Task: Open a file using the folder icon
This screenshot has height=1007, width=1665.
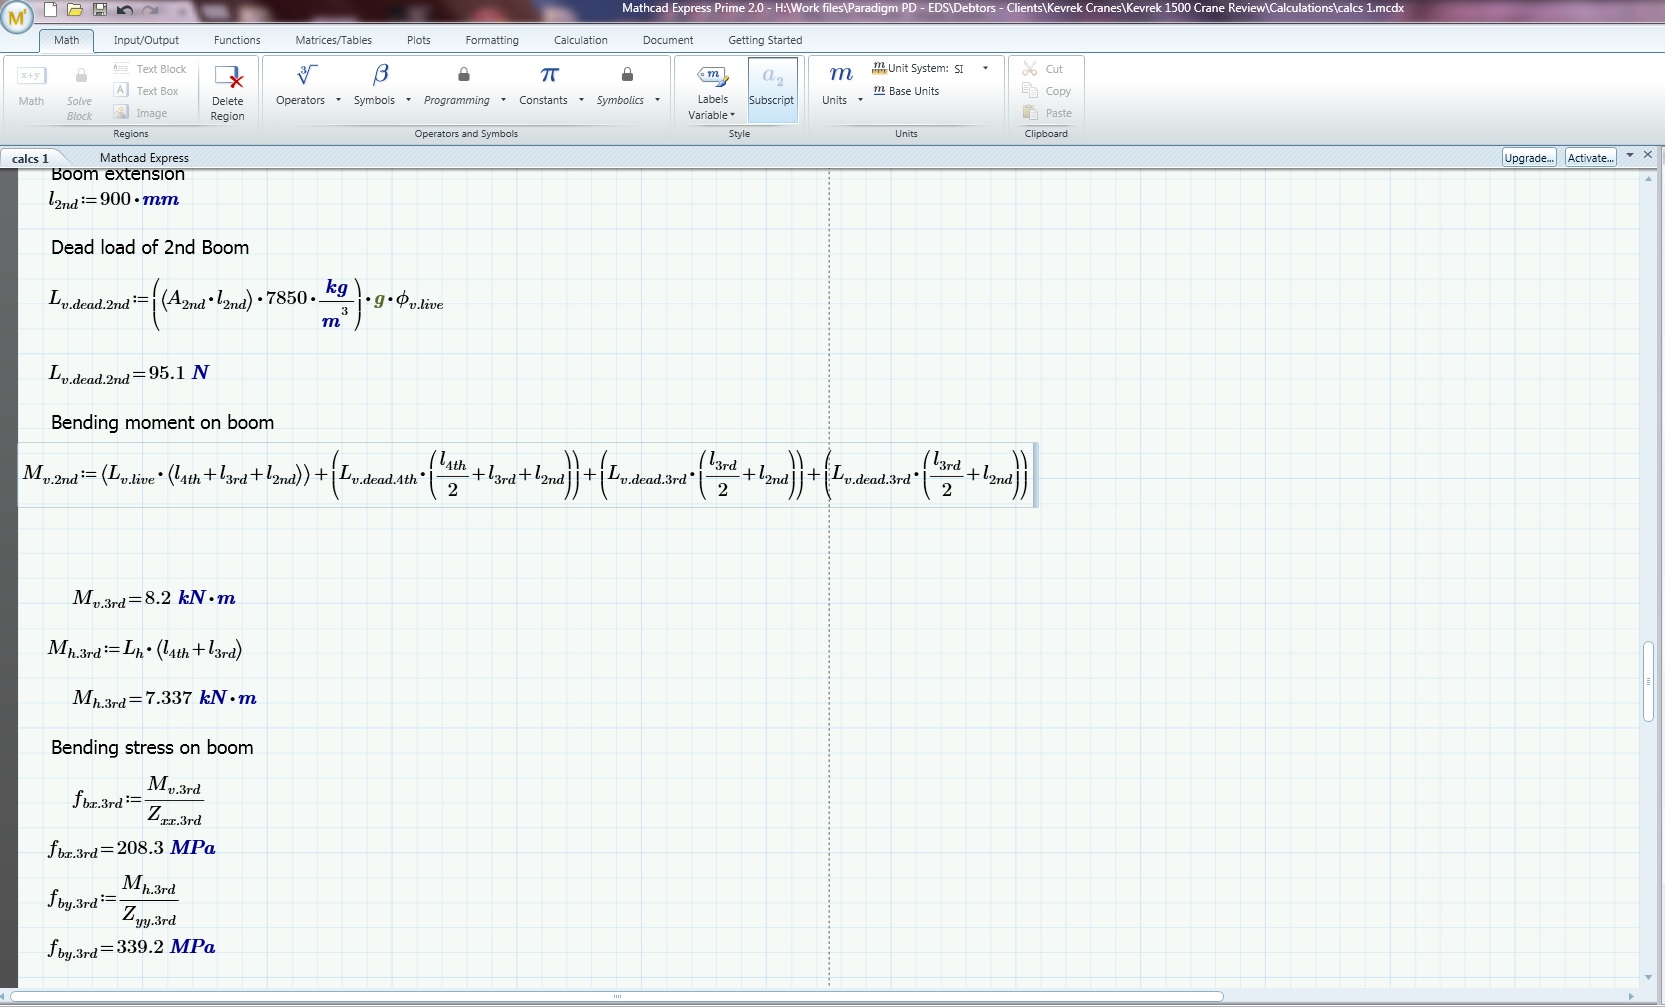Action: coord(75,10)
